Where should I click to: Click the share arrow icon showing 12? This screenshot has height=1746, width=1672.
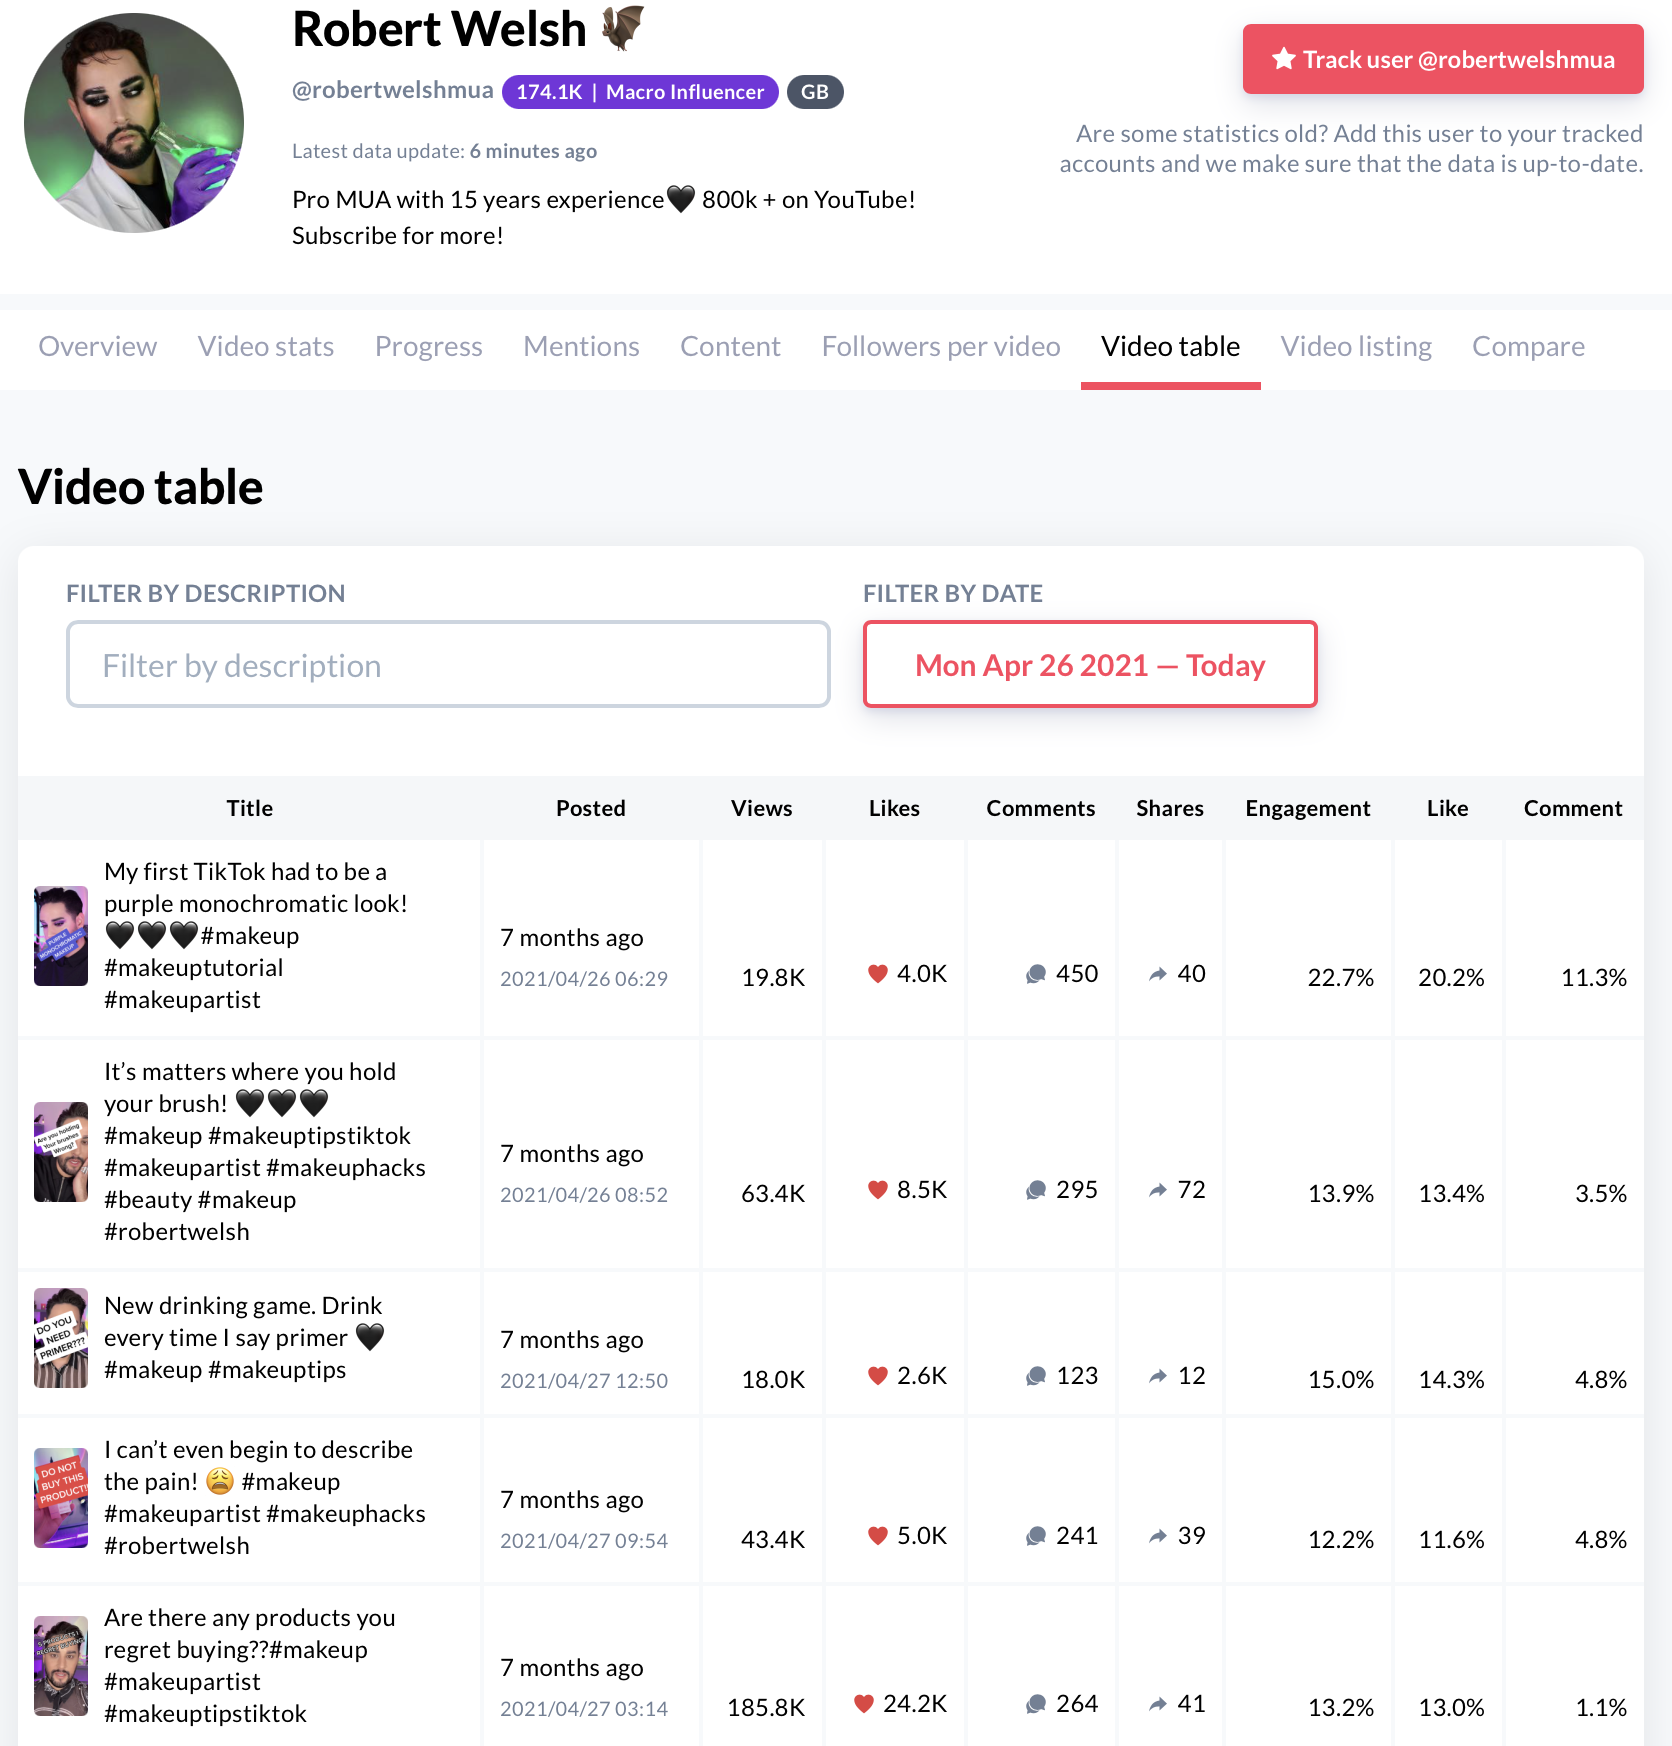tap(1159, 1375)
